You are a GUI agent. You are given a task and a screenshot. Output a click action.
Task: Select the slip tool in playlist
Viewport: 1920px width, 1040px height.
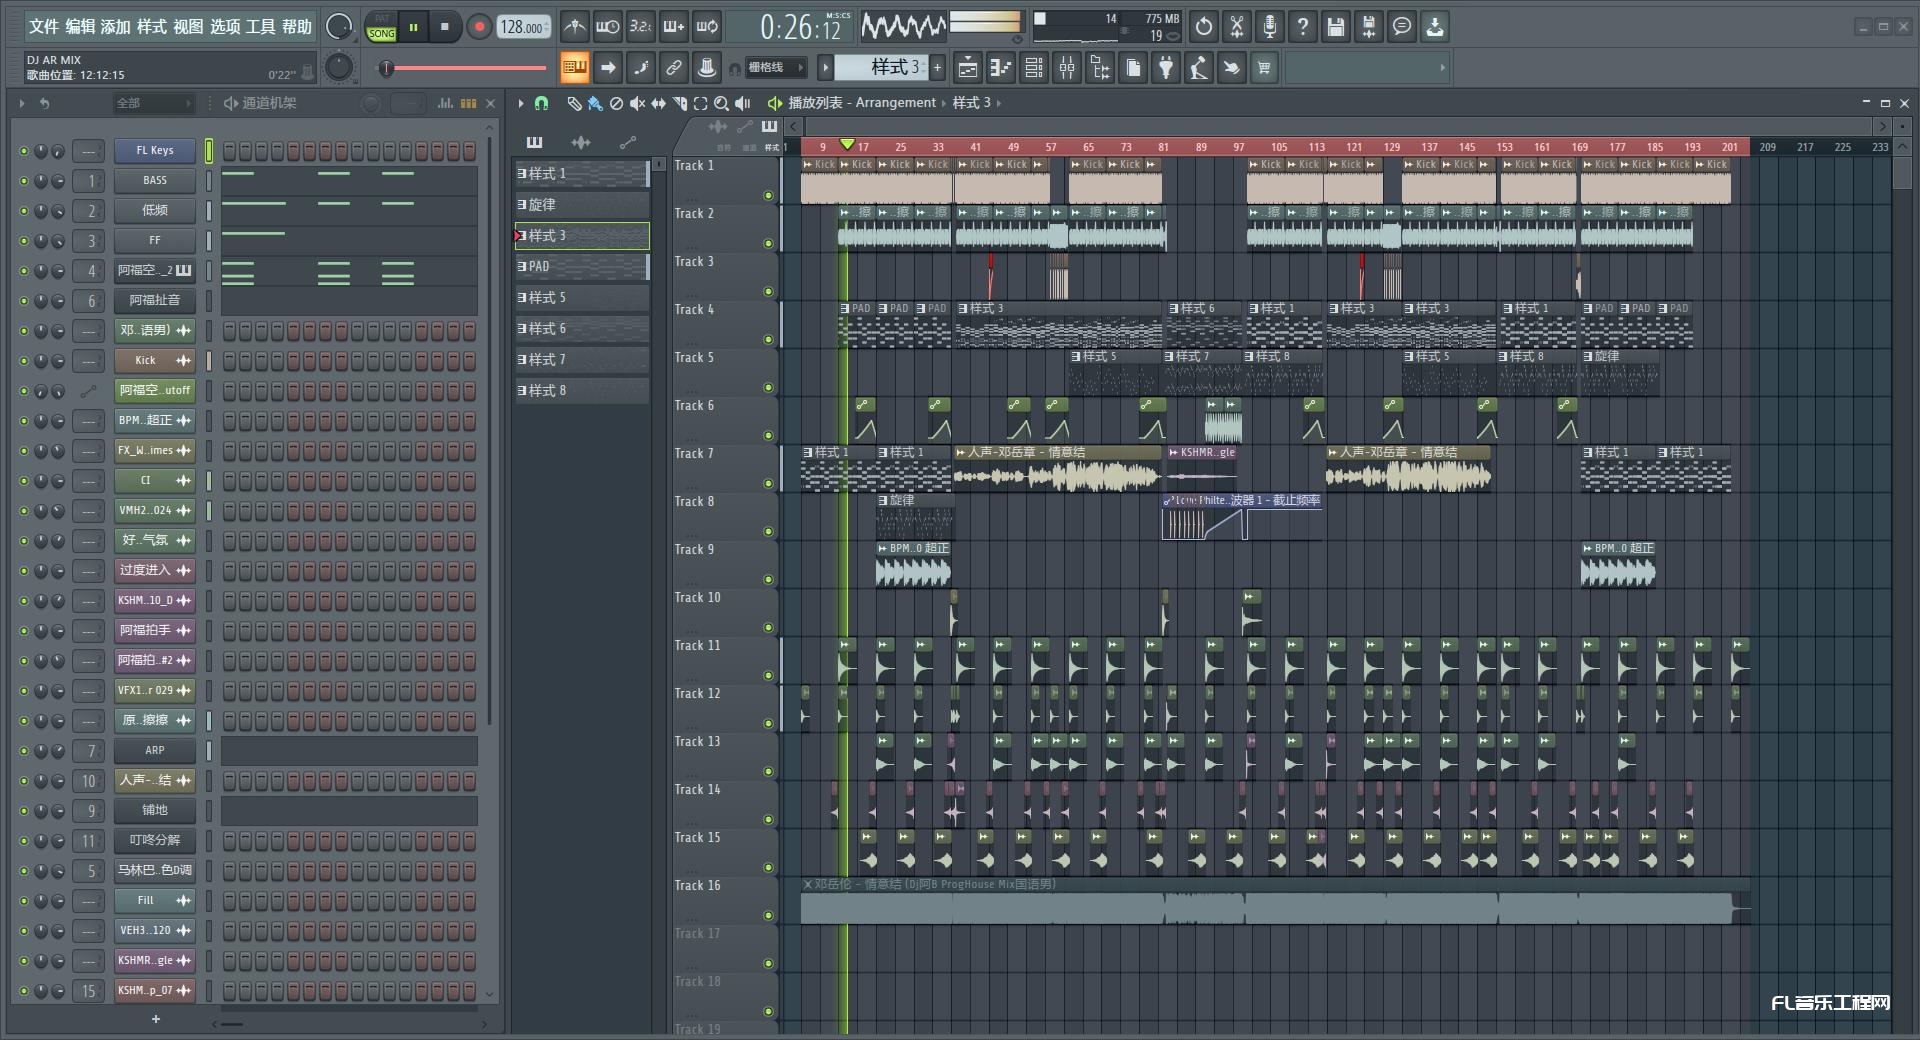[x=658, y=103]
